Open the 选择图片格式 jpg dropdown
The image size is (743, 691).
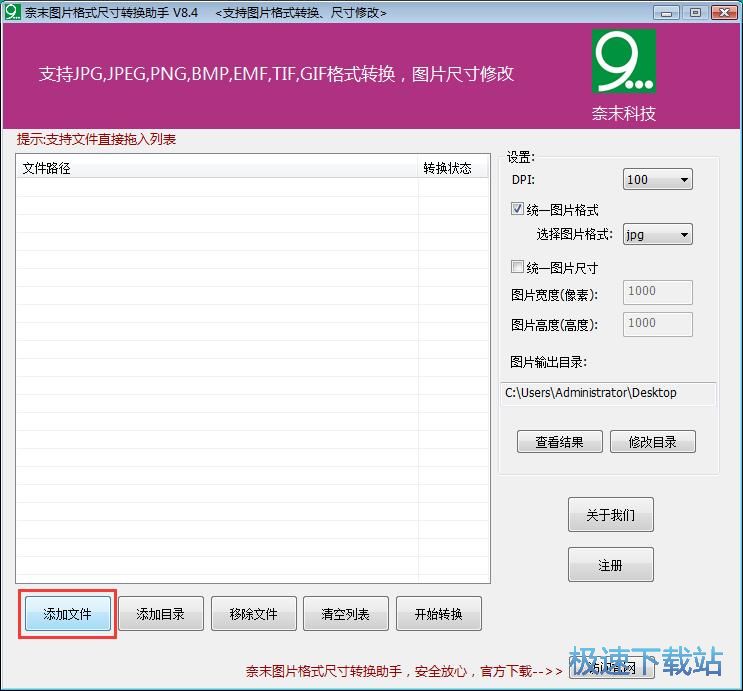point(658,234)
